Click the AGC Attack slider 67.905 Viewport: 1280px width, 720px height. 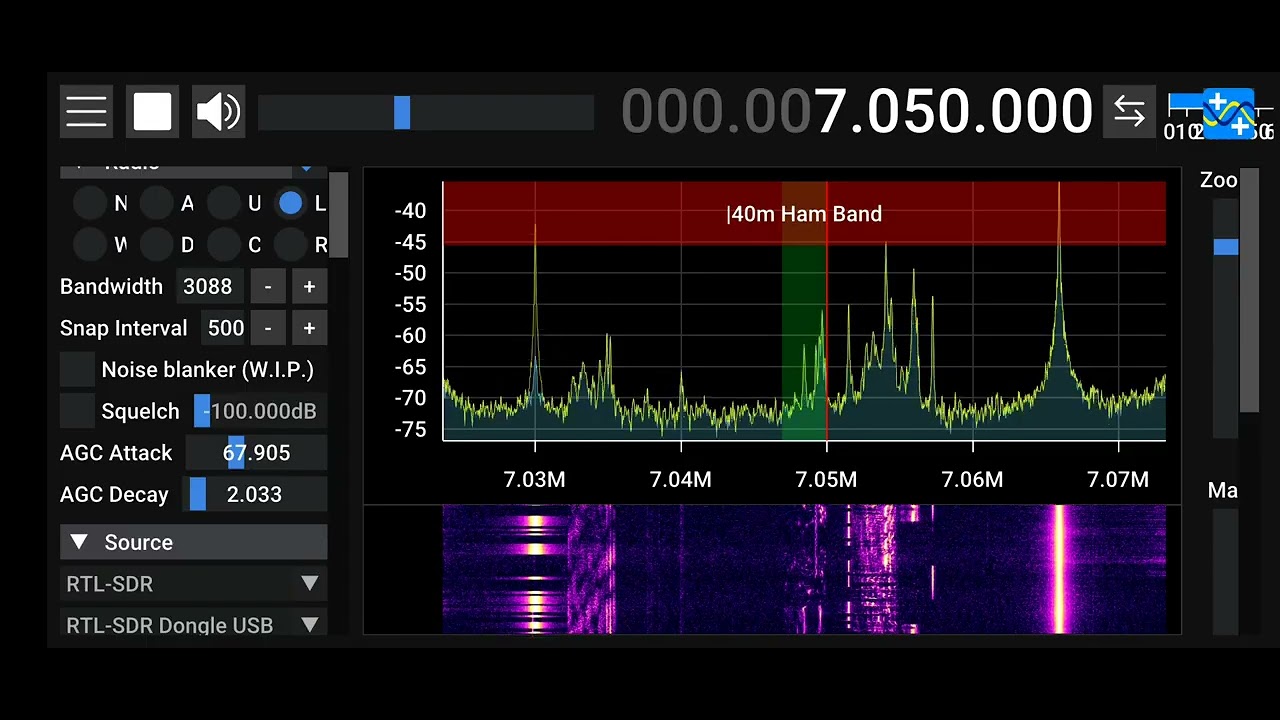(255, 453)
